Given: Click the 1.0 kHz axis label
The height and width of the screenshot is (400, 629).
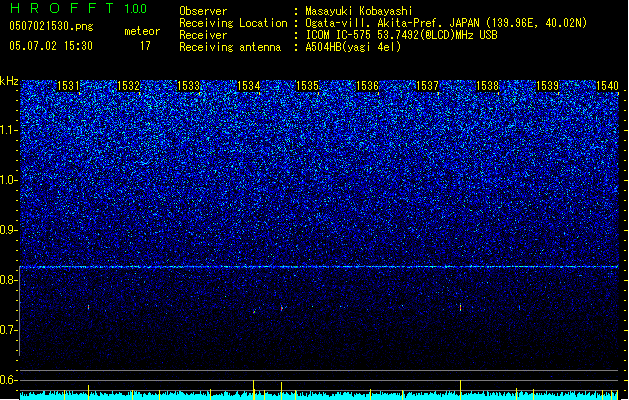Looking at the screenshot, I should pyautogui.click(x=8, y=180).
